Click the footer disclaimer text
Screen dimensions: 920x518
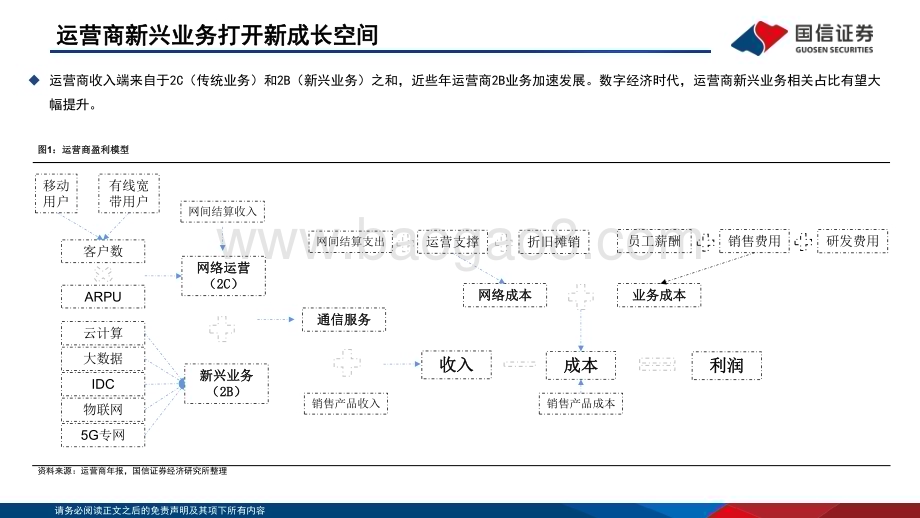tap(160, 510)
